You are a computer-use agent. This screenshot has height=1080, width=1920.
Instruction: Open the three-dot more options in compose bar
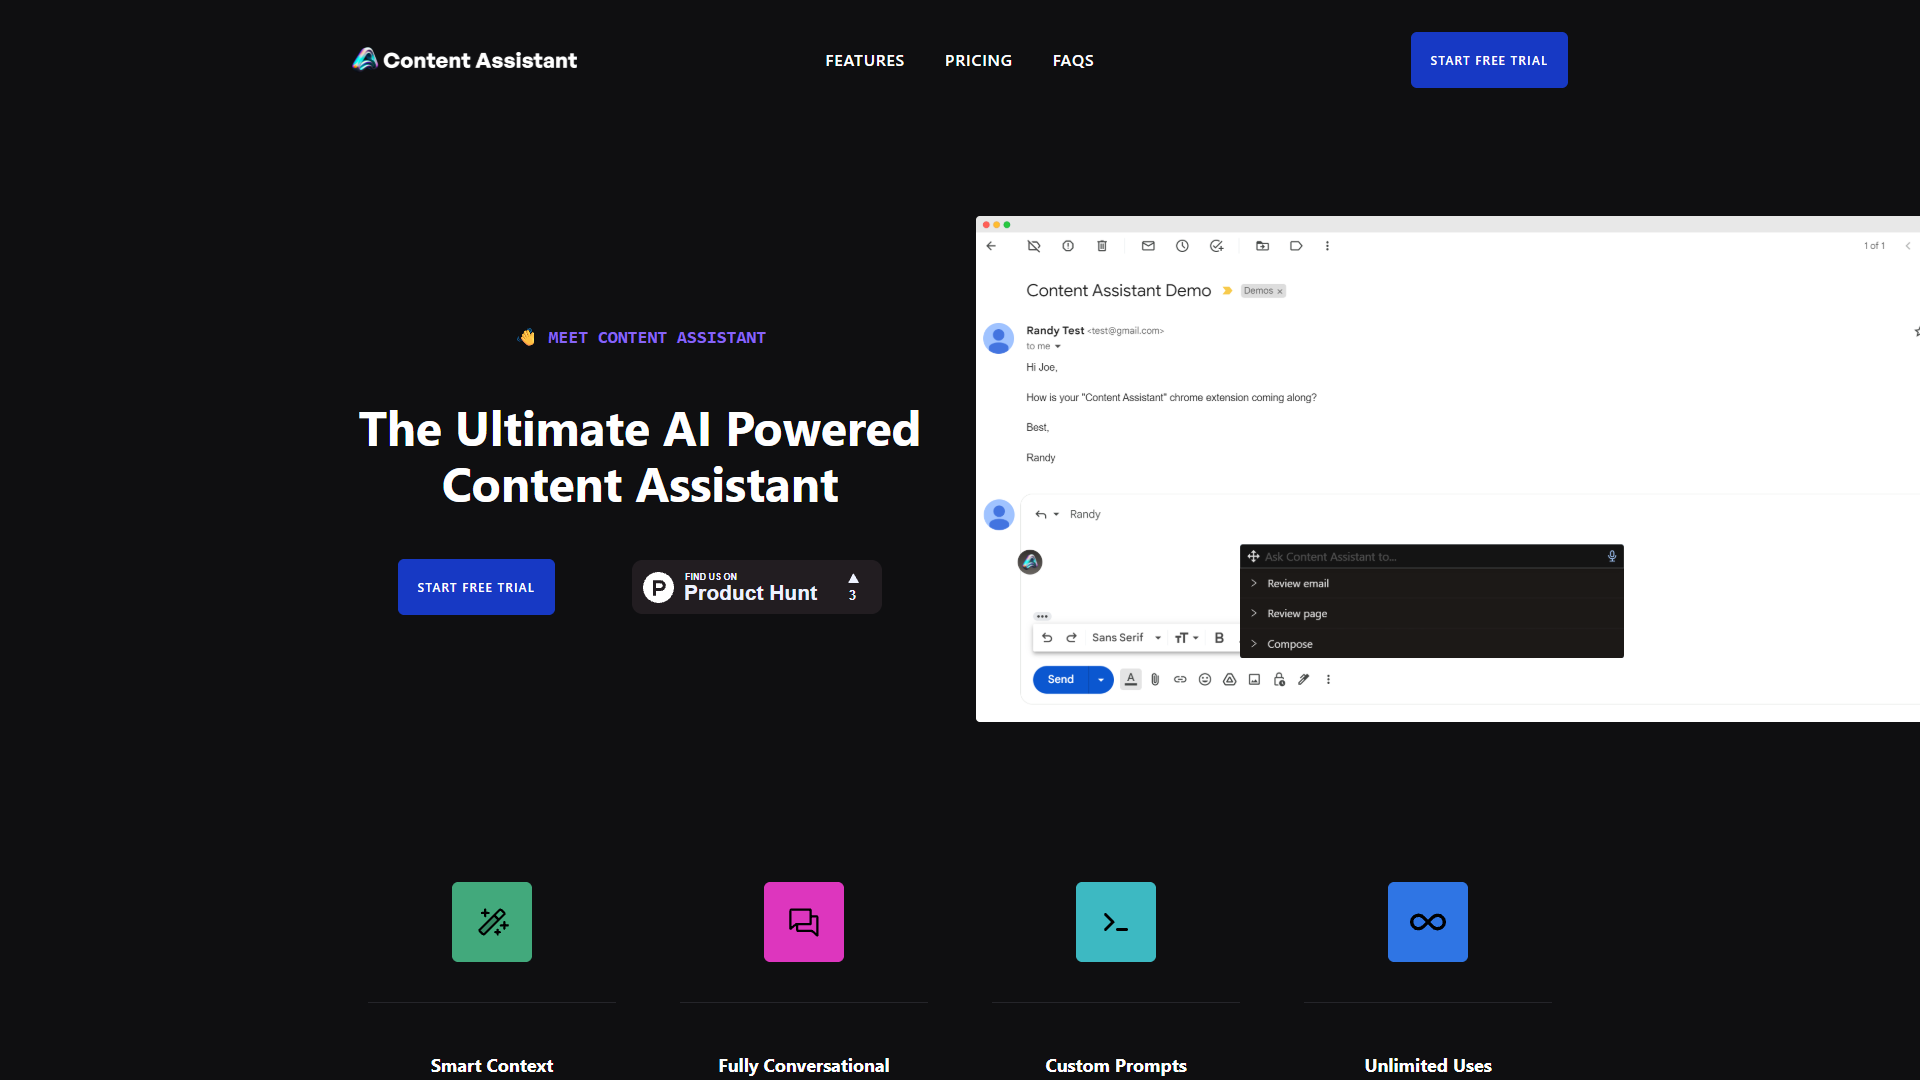click(x=1328, y=680)
